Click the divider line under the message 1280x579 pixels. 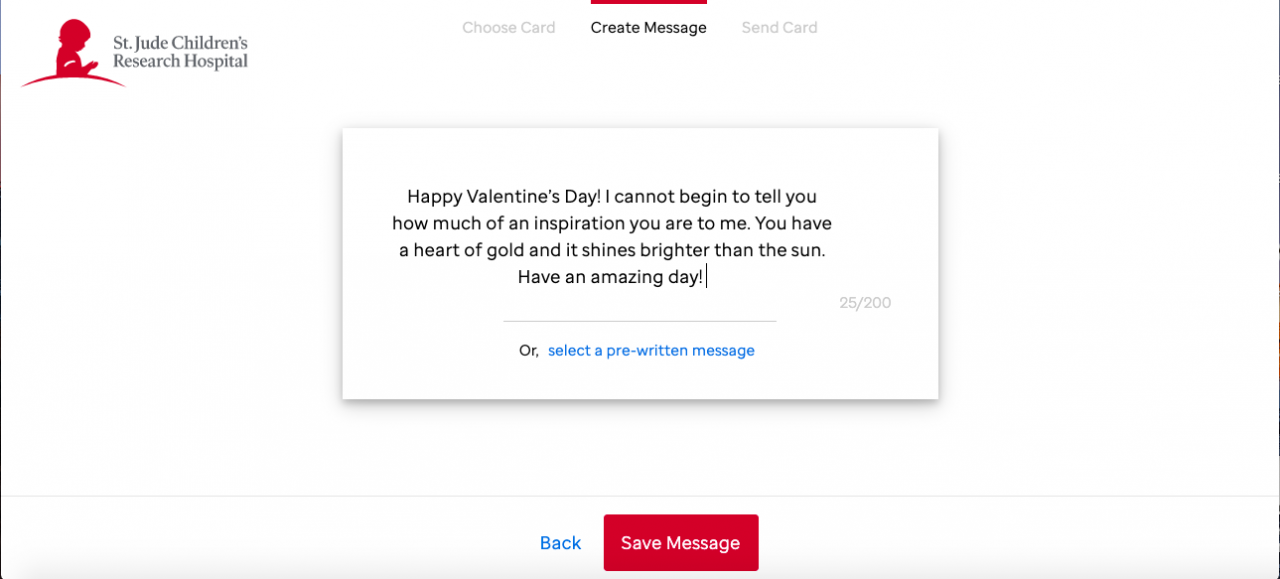[x=640, y=321]
